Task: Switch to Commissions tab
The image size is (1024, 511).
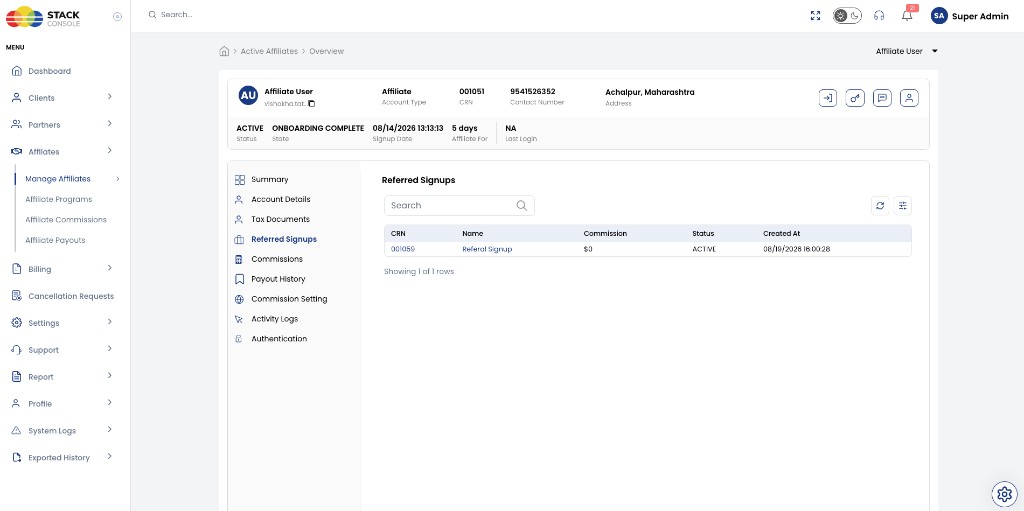Action: coord(277,259)
